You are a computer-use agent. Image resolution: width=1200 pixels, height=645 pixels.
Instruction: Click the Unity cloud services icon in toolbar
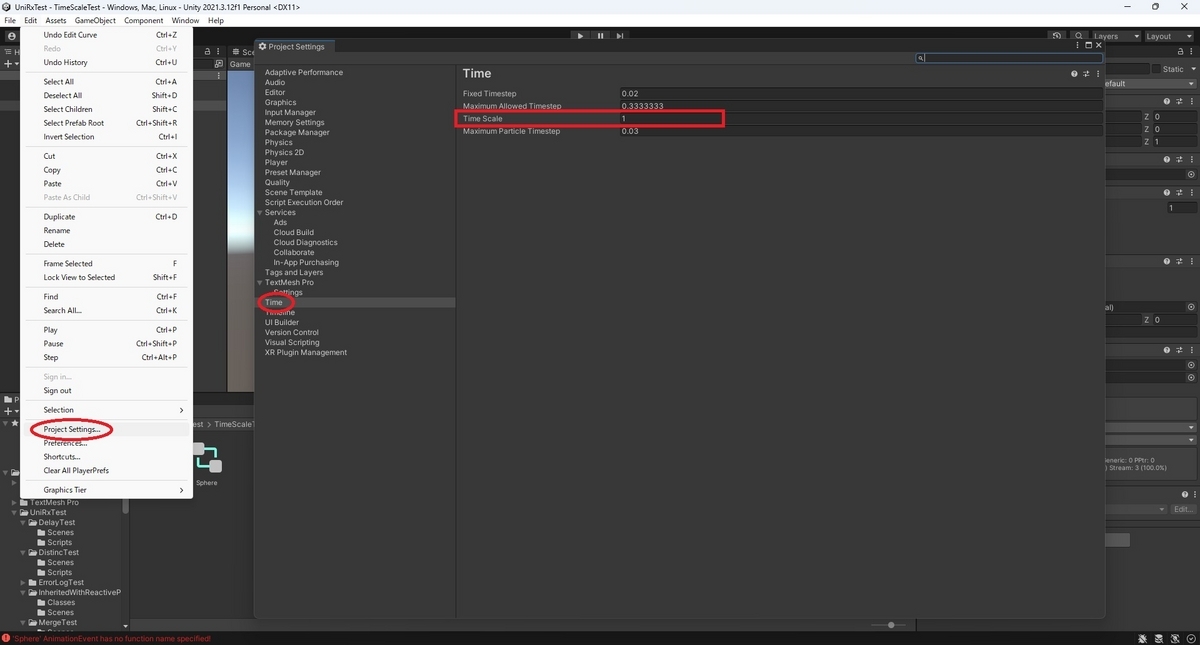tap(1057, 35)
